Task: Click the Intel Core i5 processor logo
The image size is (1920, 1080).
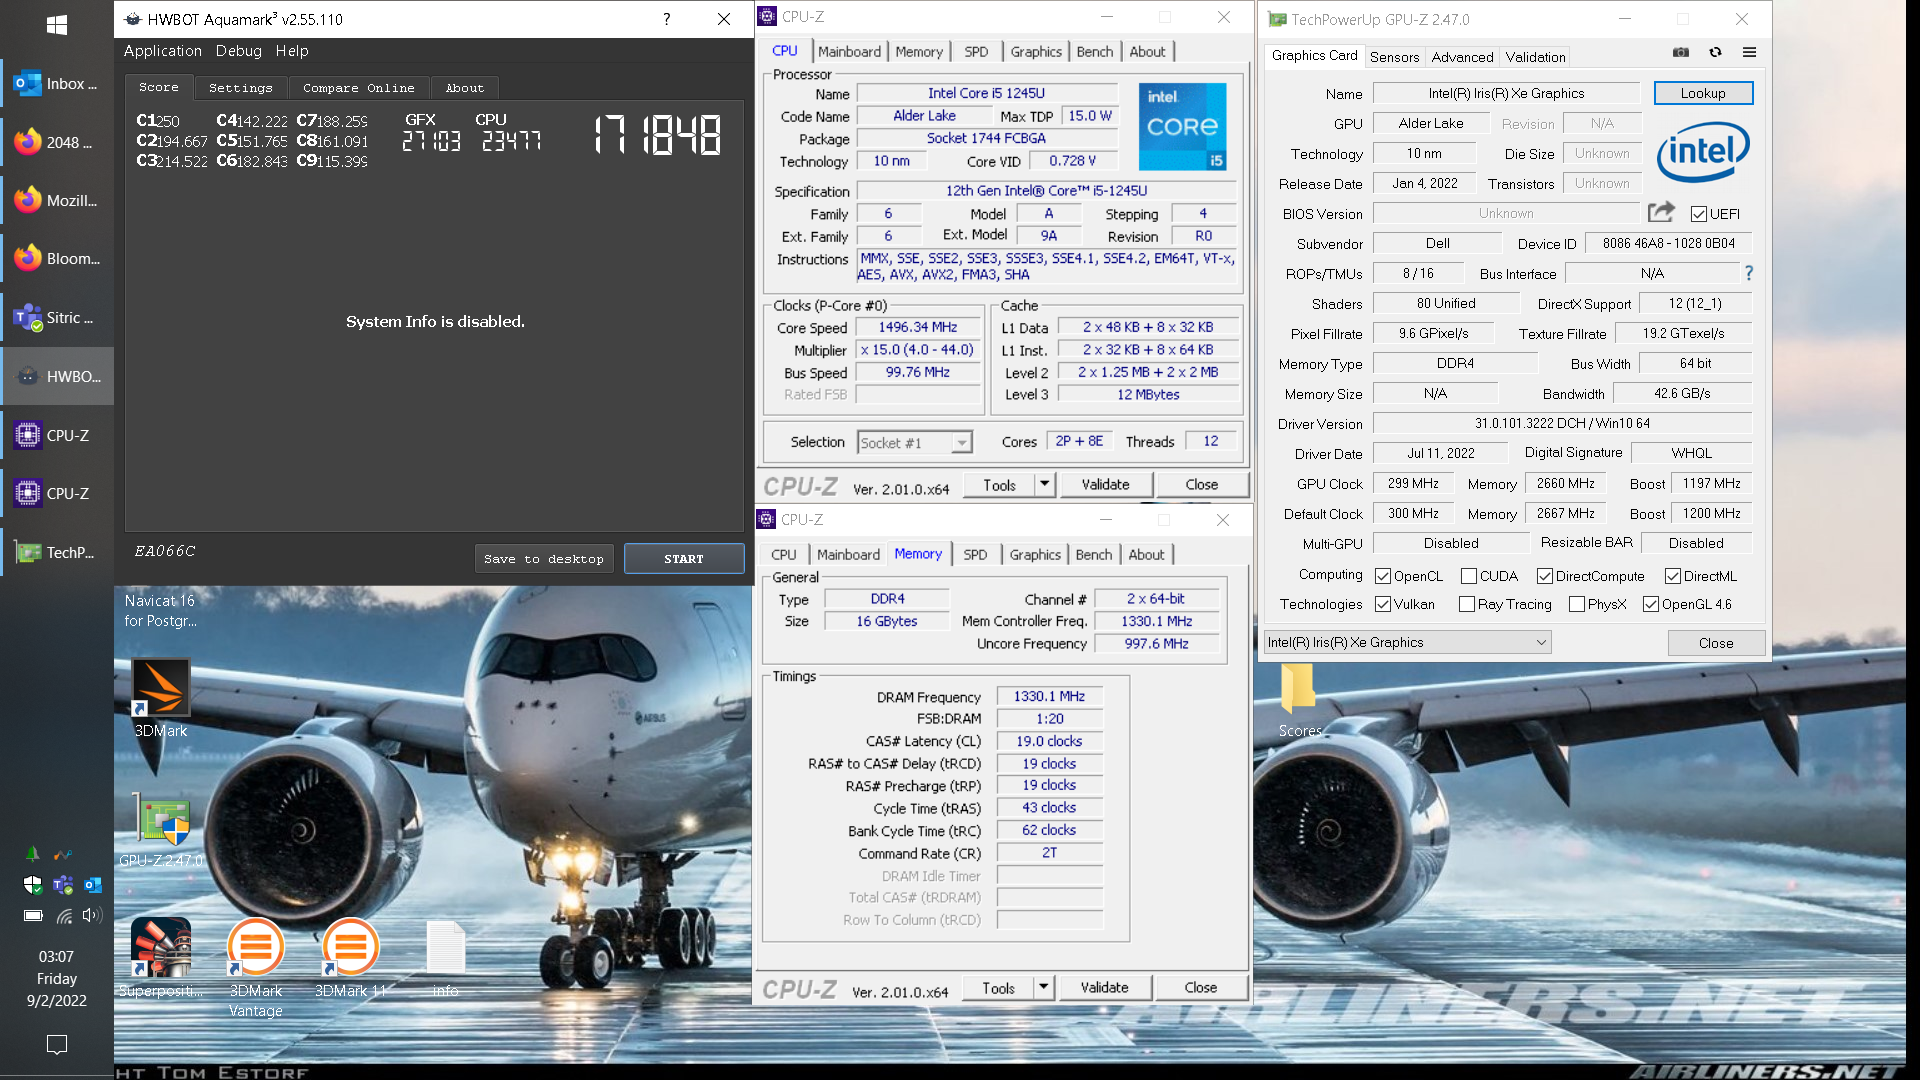Action: (1183, 127)
